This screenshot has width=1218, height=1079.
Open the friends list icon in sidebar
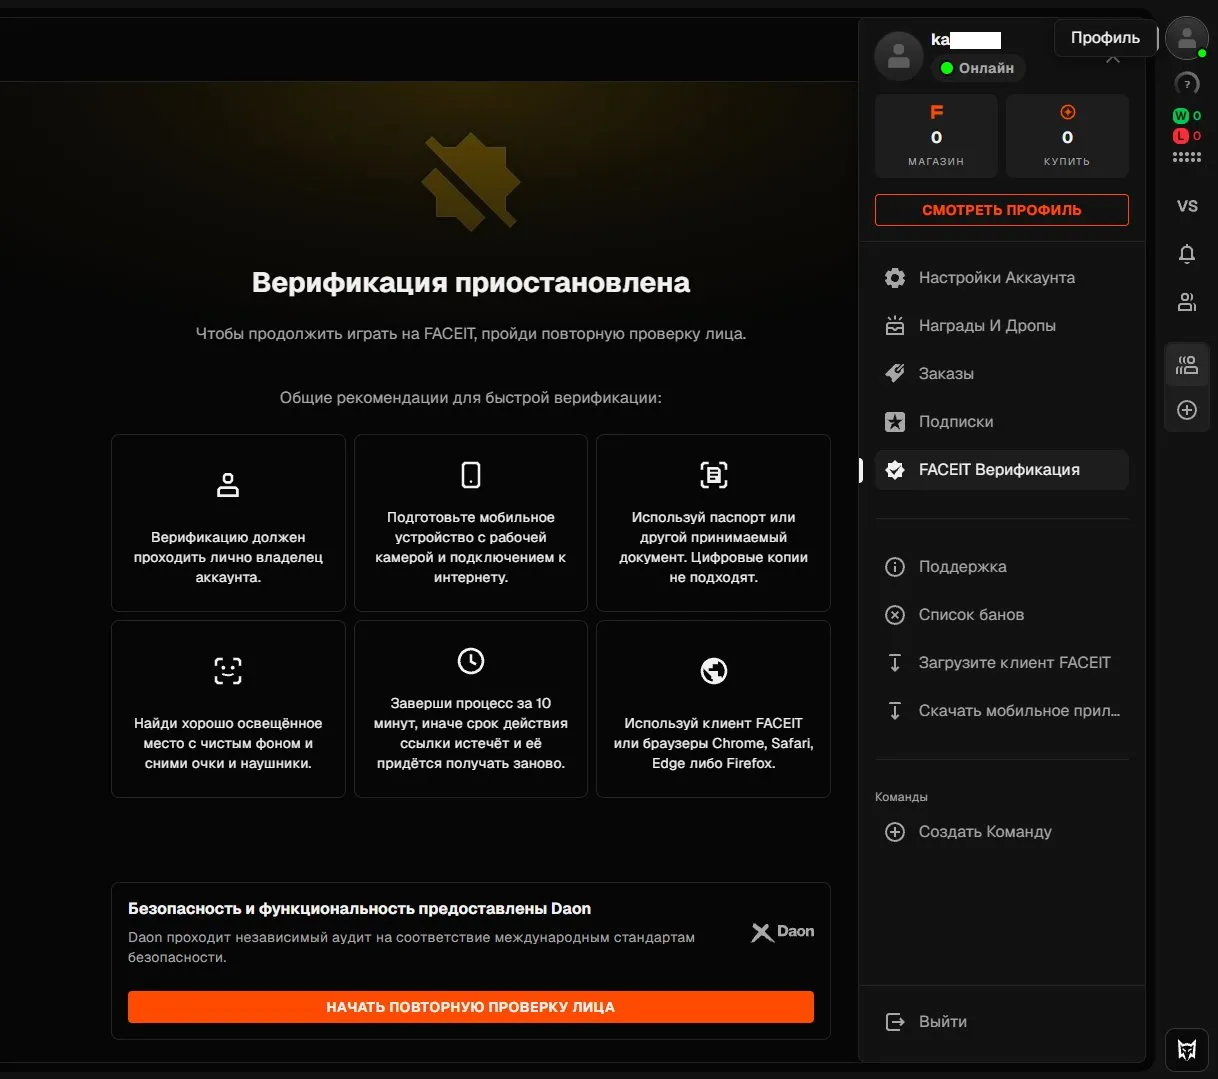1187,302
